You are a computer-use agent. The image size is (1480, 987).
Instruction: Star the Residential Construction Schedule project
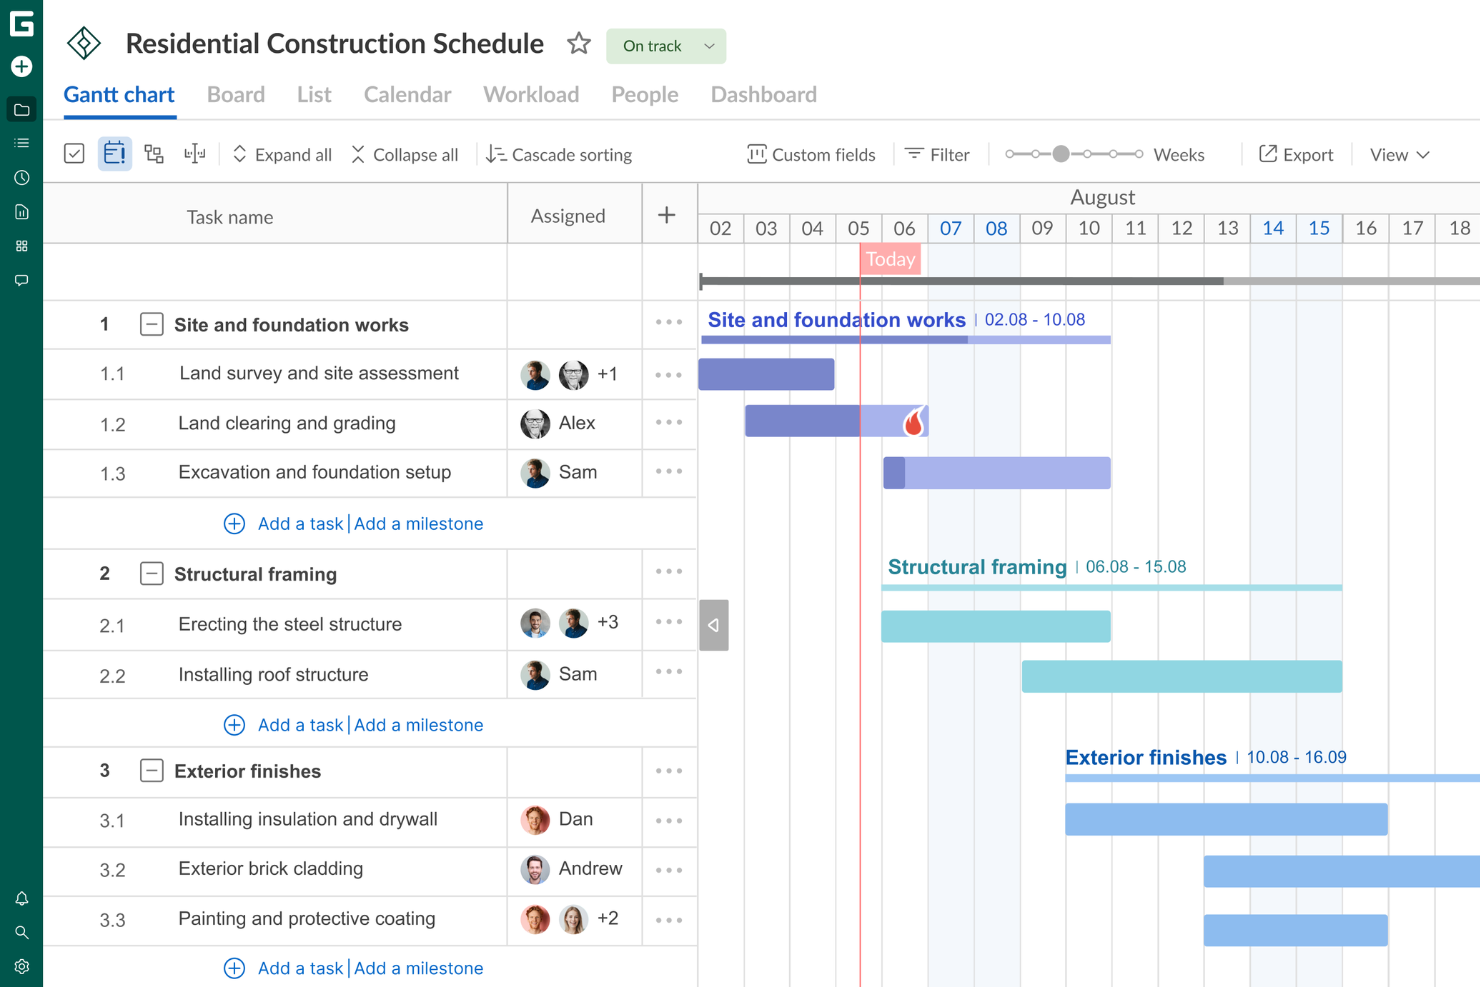pos(578,44)
